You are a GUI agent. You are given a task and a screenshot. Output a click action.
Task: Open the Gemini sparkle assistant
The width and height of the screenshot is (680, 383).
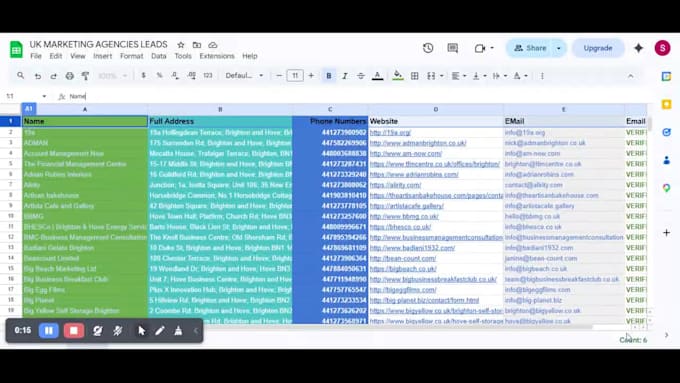coord(638,48)
